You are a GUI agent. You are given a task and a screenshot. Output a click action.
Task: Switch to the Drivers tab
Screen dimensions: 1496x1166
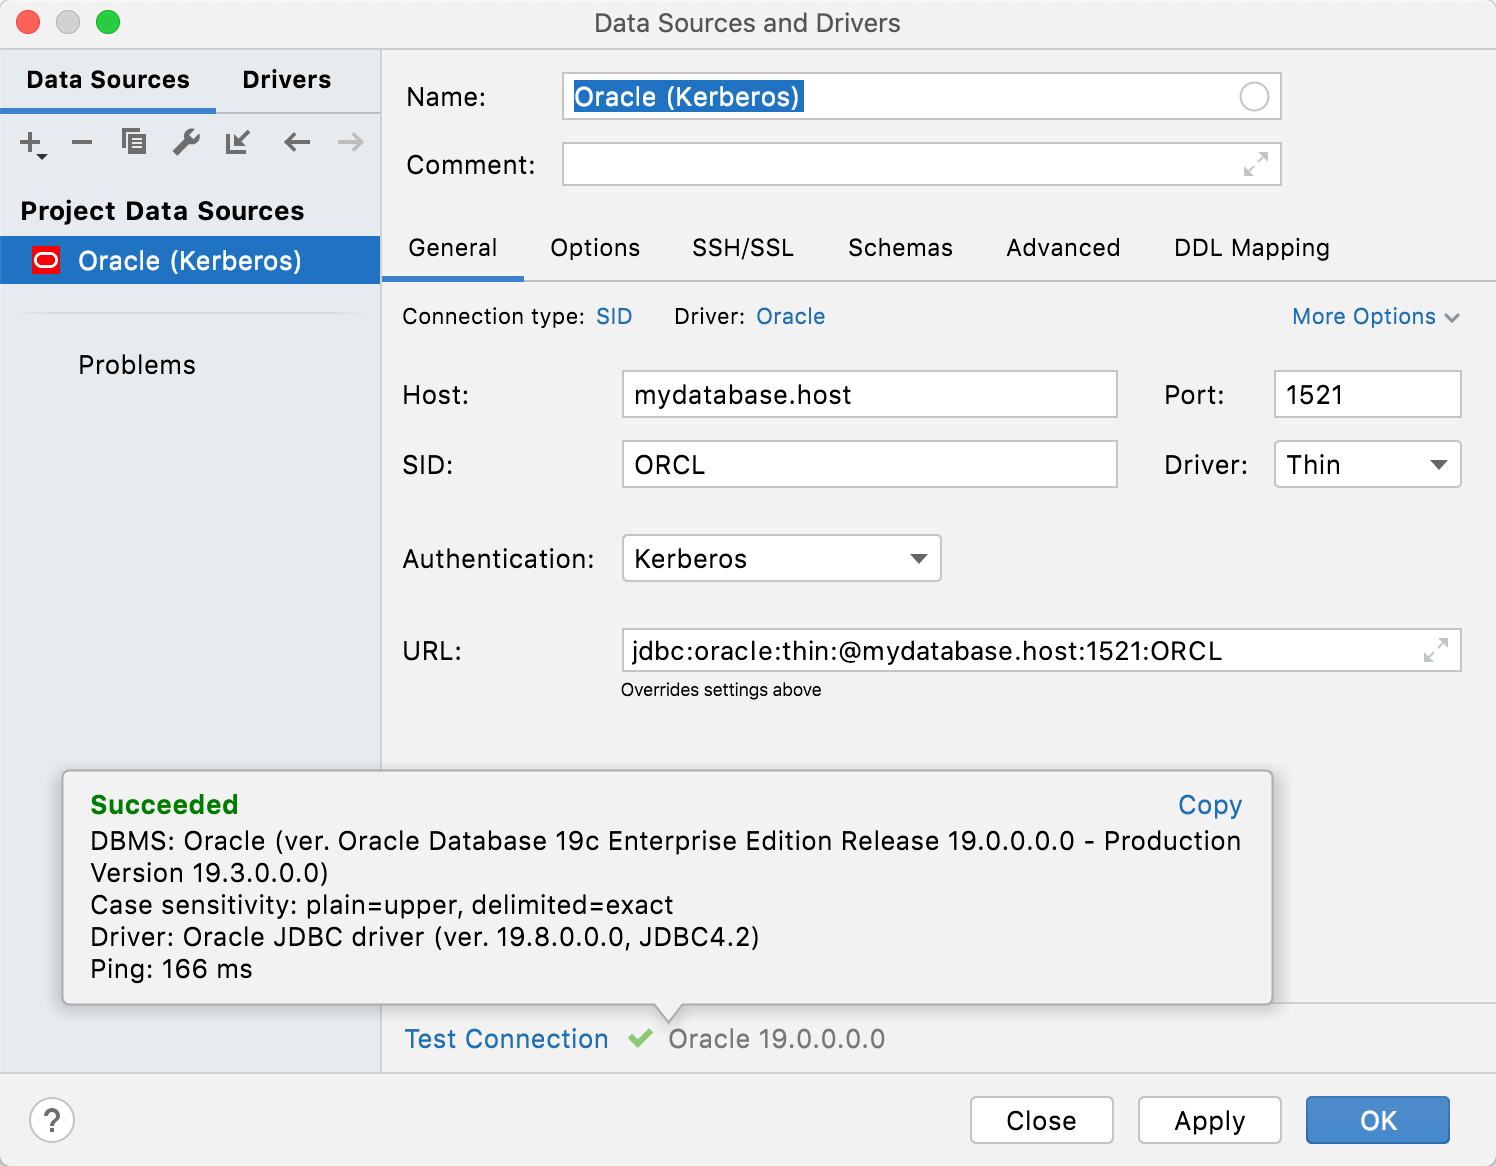tap(285, 79)
